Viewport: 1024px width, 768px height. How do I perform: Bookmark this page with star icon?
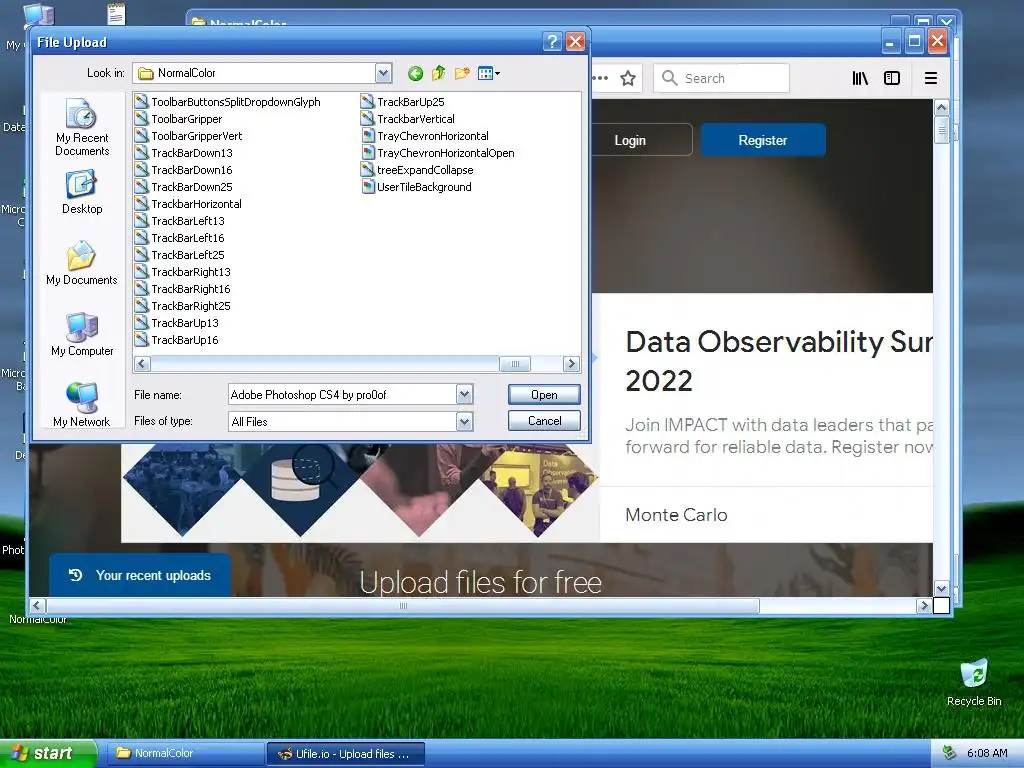click(x=628, y=78)
